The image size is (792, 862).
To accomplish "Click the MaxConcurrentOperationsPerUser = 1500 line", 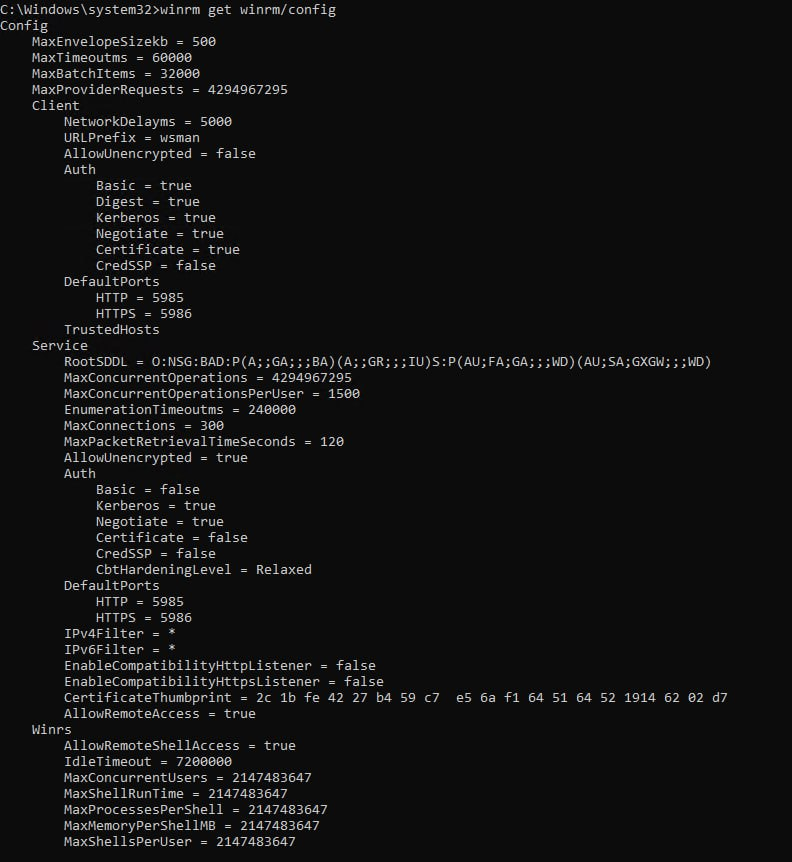I will (212, 394).
